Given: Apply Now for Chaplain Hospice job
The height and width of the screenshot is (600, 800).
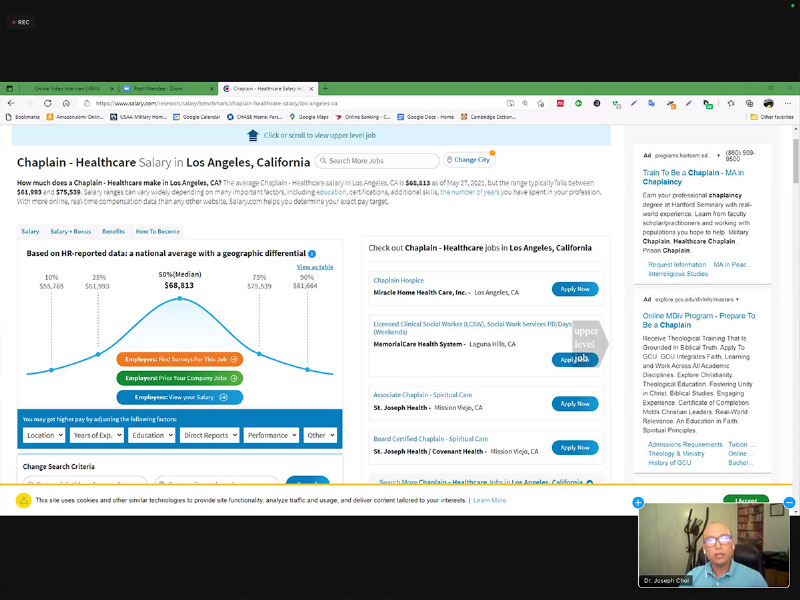Looking at the screenshot, I should (575, 289).
